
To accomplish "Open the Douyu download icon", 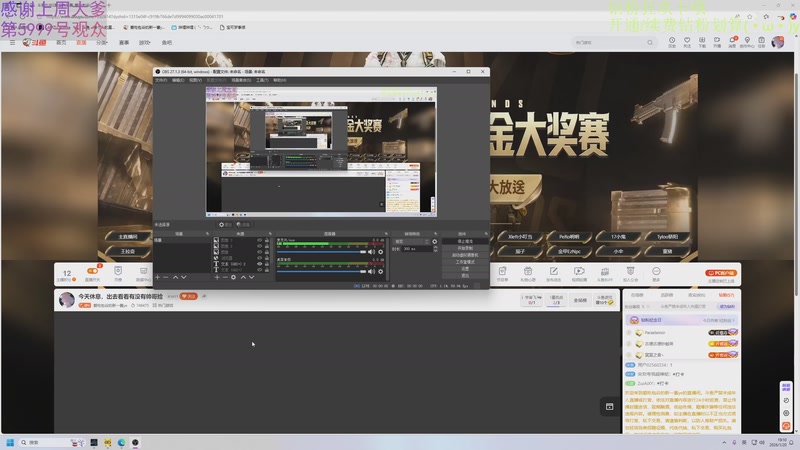I will 702,40.
